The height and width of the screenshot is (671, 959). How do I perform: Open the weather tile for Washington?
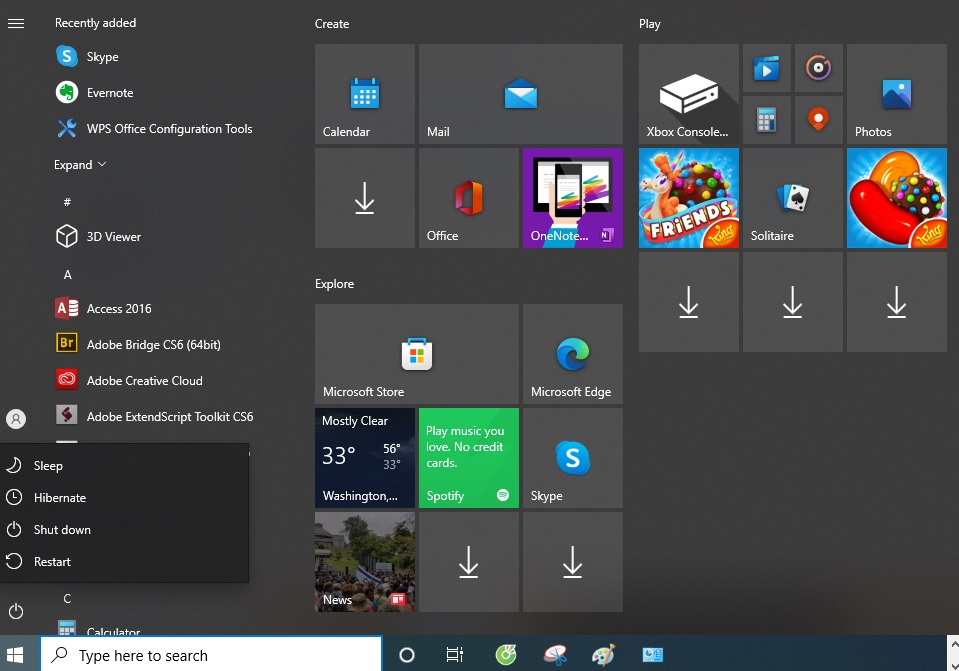[x=365, y=458]
